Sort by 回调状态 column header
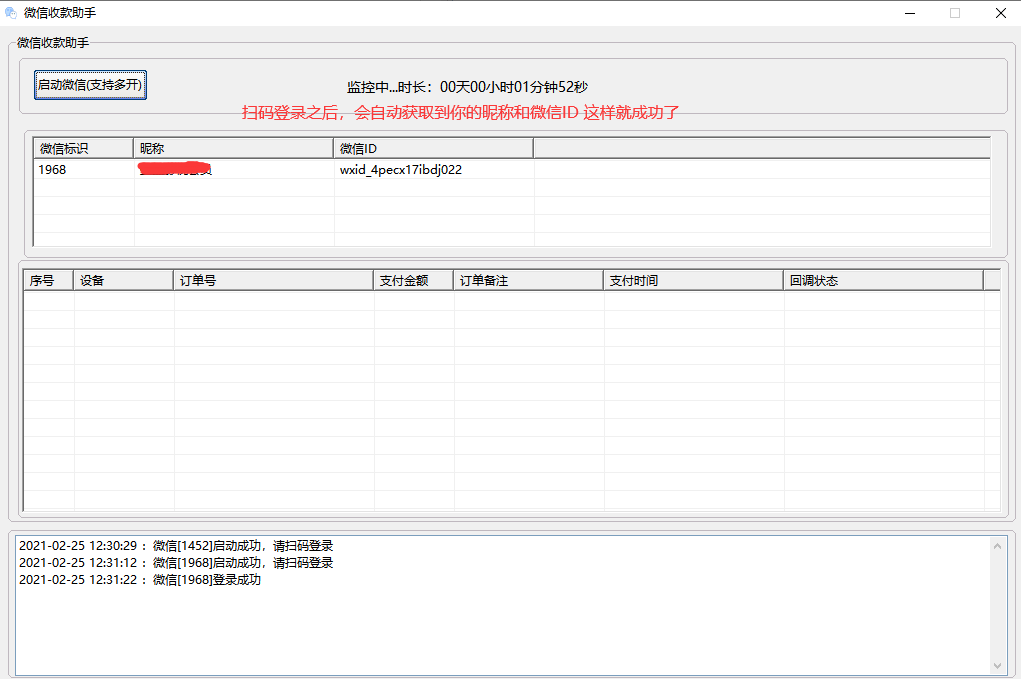 [x=883, y=281]
